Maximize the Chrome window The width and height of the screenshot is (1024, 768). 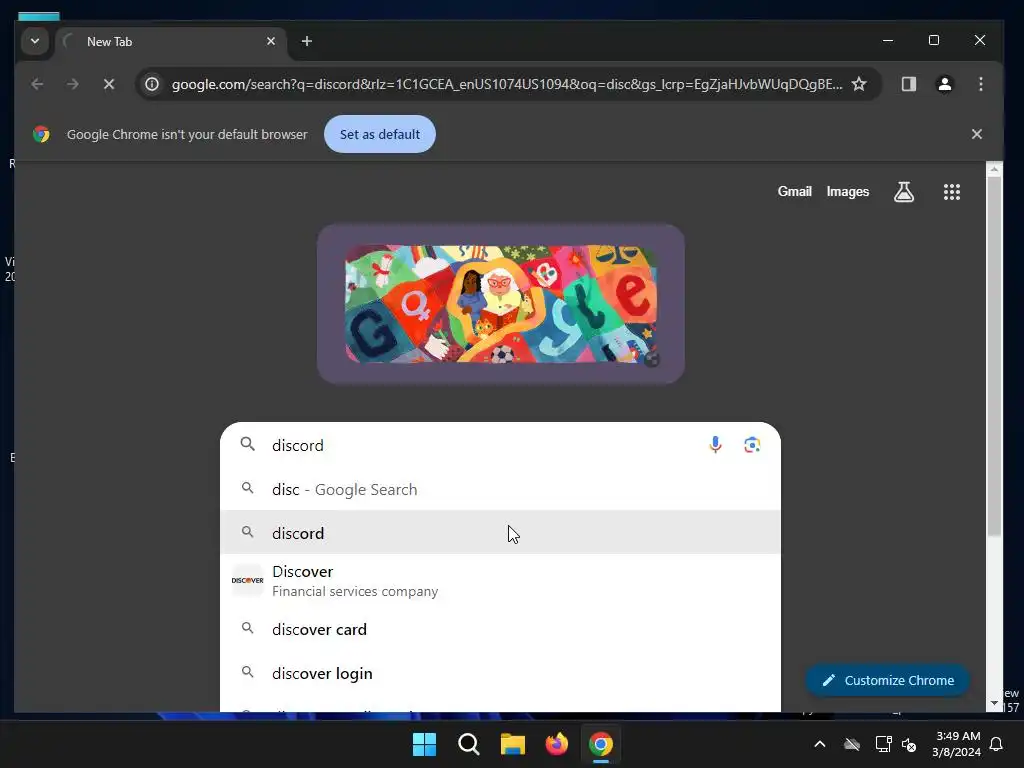pos(934,40)
